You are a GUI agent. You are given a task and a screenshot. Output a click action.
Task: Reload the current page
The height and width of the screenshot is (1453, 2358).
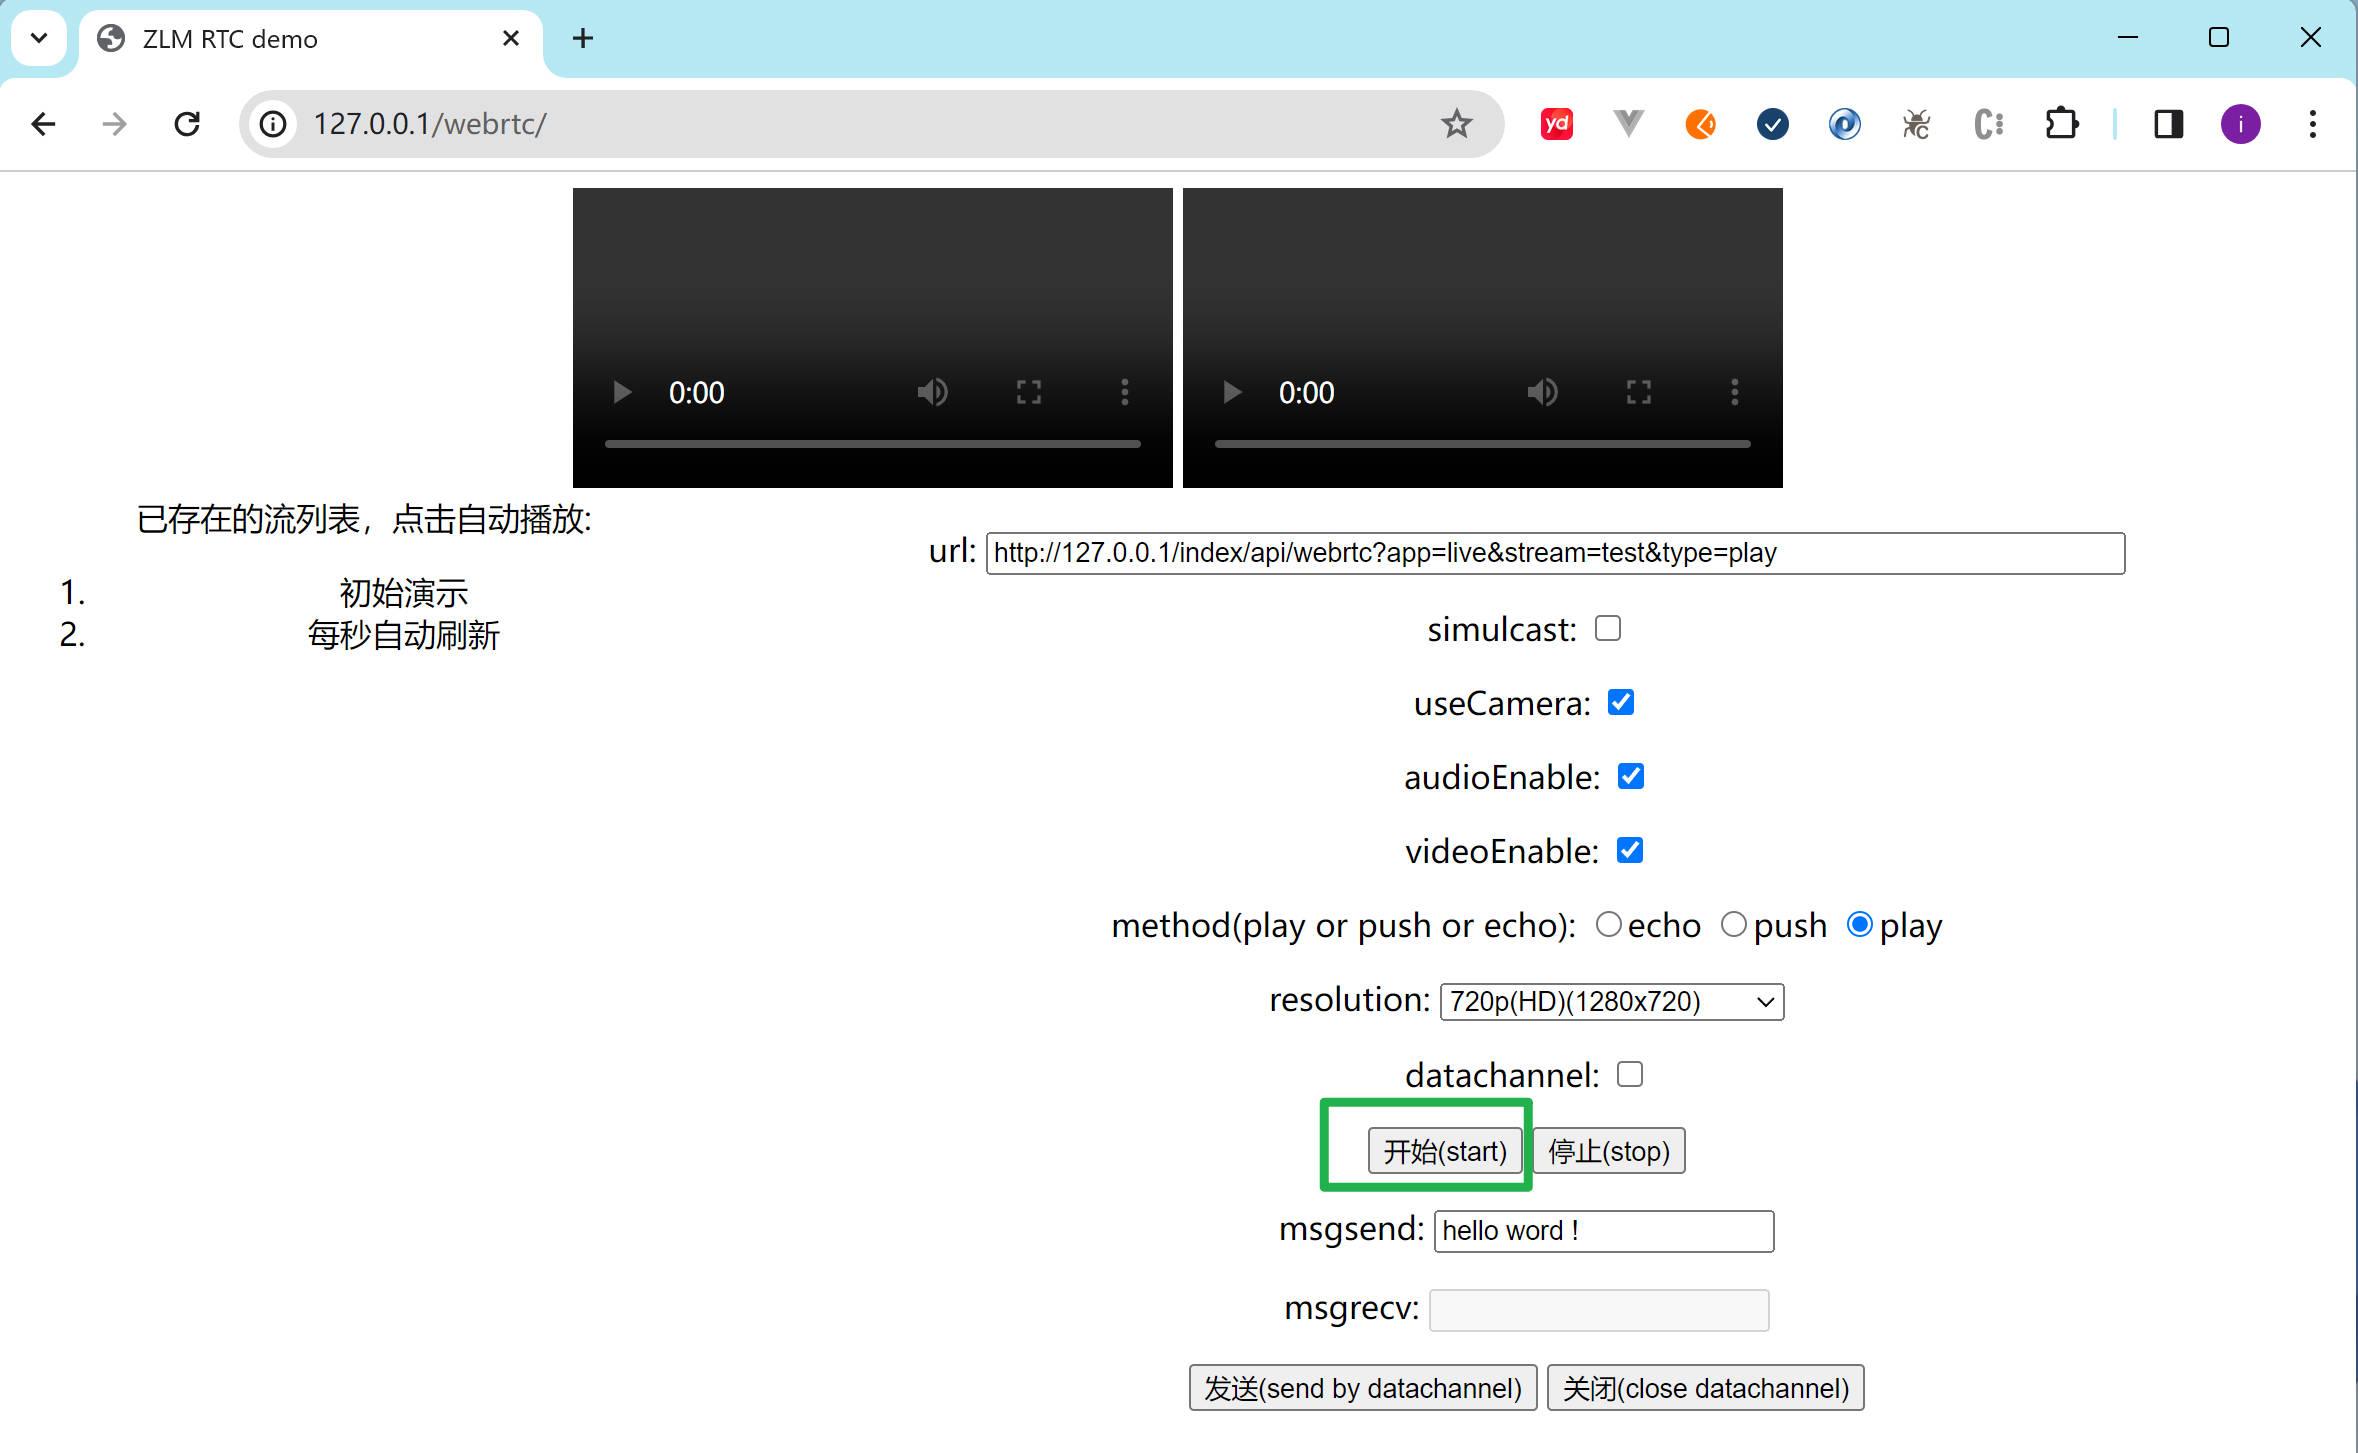coord(187,124)
